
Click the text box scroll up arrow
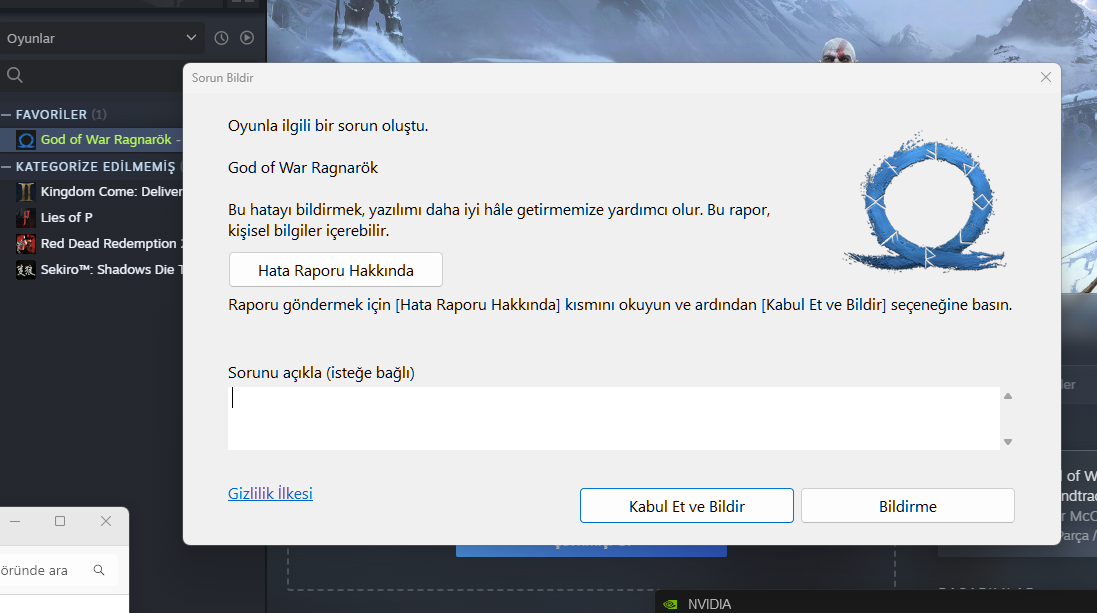click(1008, 396)
